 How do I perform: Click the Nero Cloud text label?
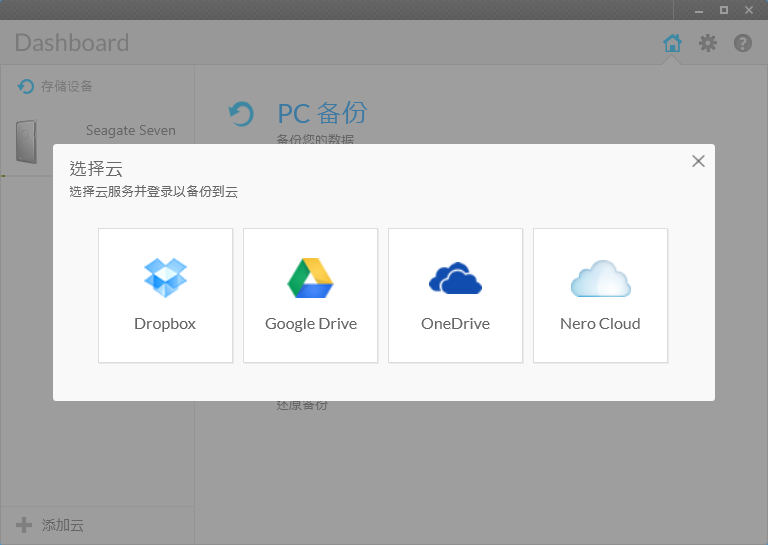pos(600,324)
